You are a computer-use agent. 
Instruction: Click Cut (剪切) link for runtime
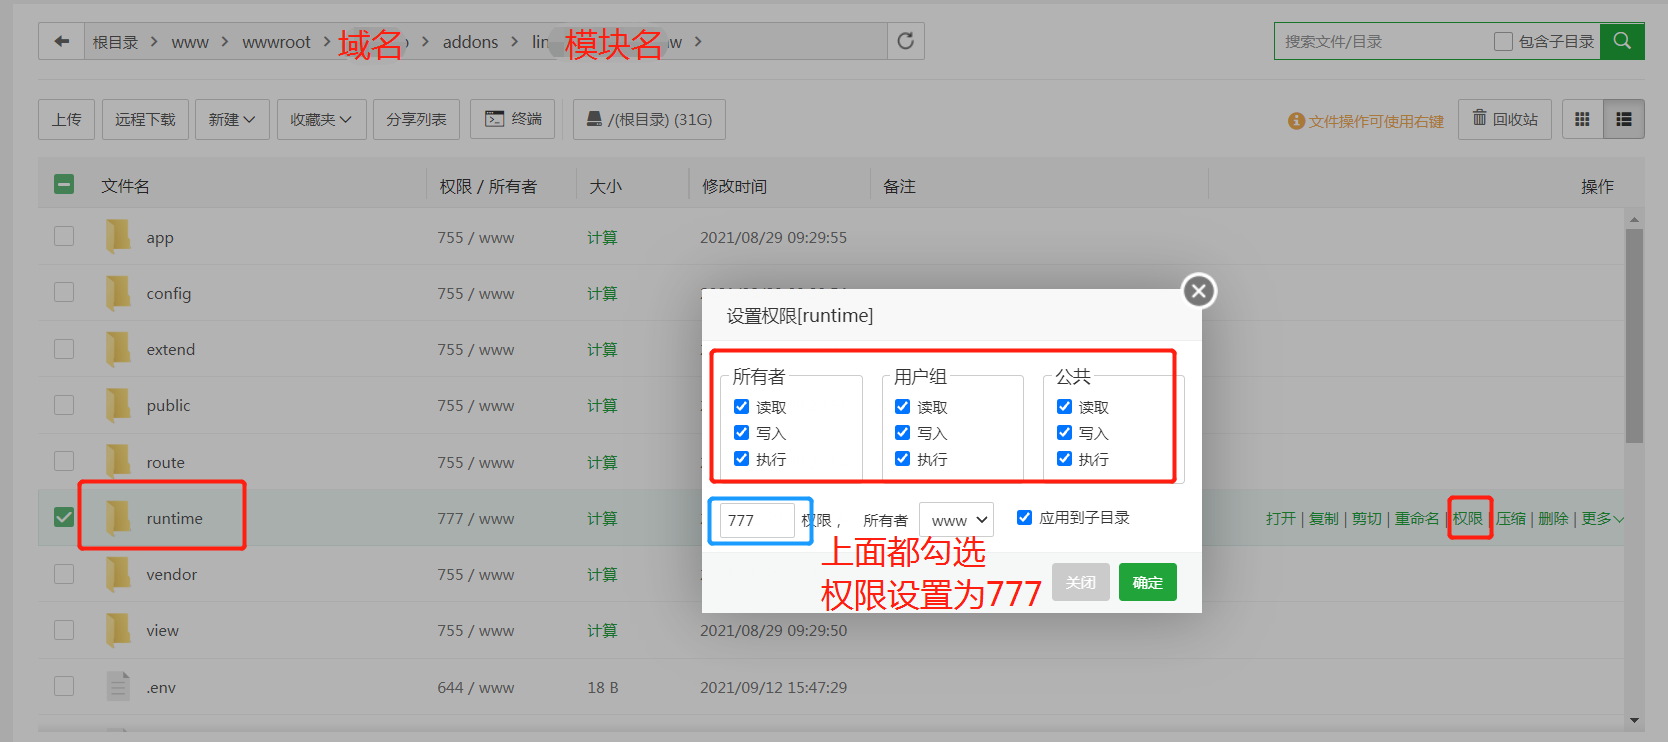pos(1366,518)
